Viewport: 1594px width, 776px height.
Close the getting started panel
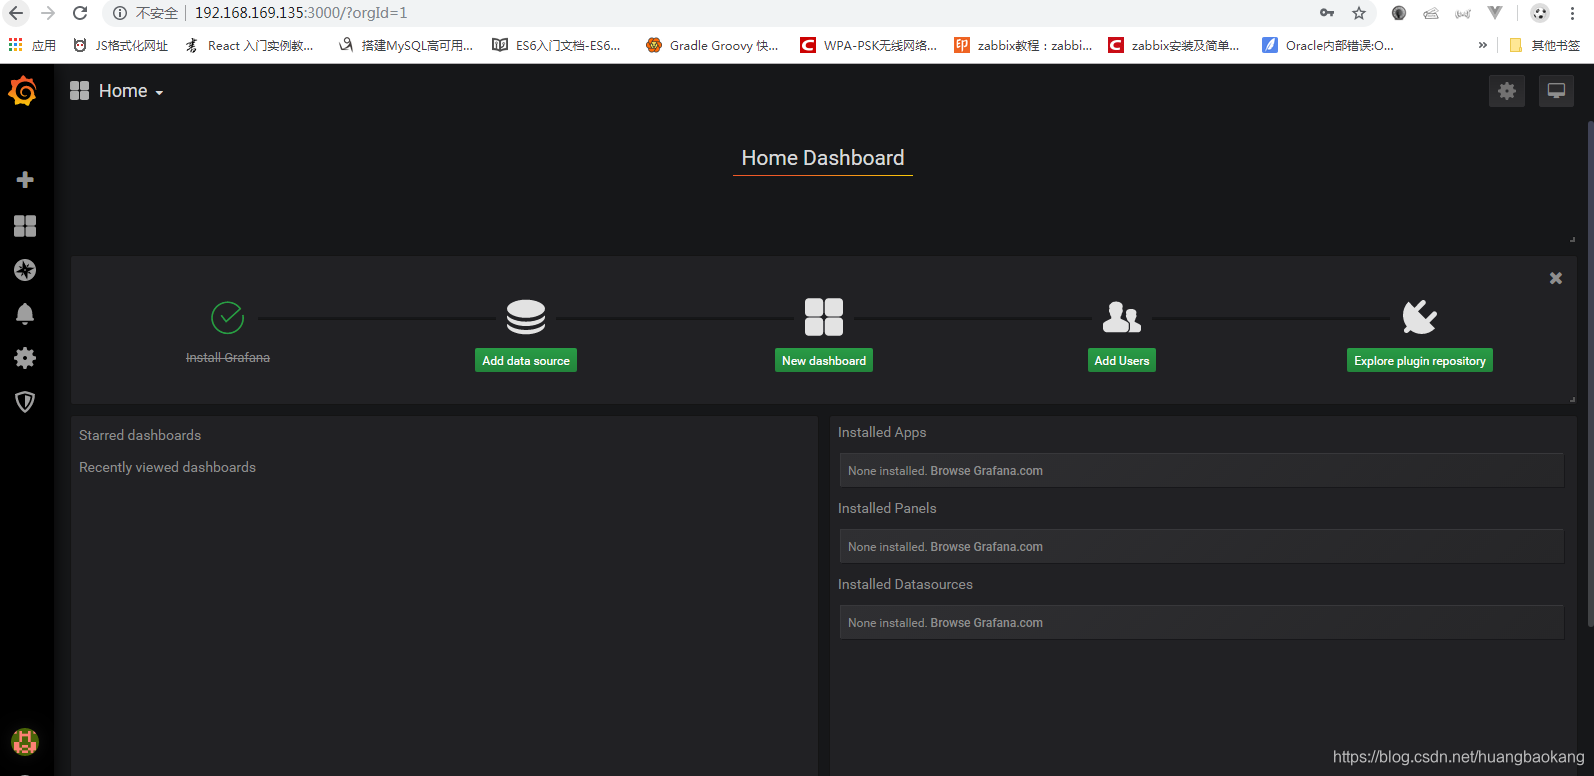(x=1556, y=278)
